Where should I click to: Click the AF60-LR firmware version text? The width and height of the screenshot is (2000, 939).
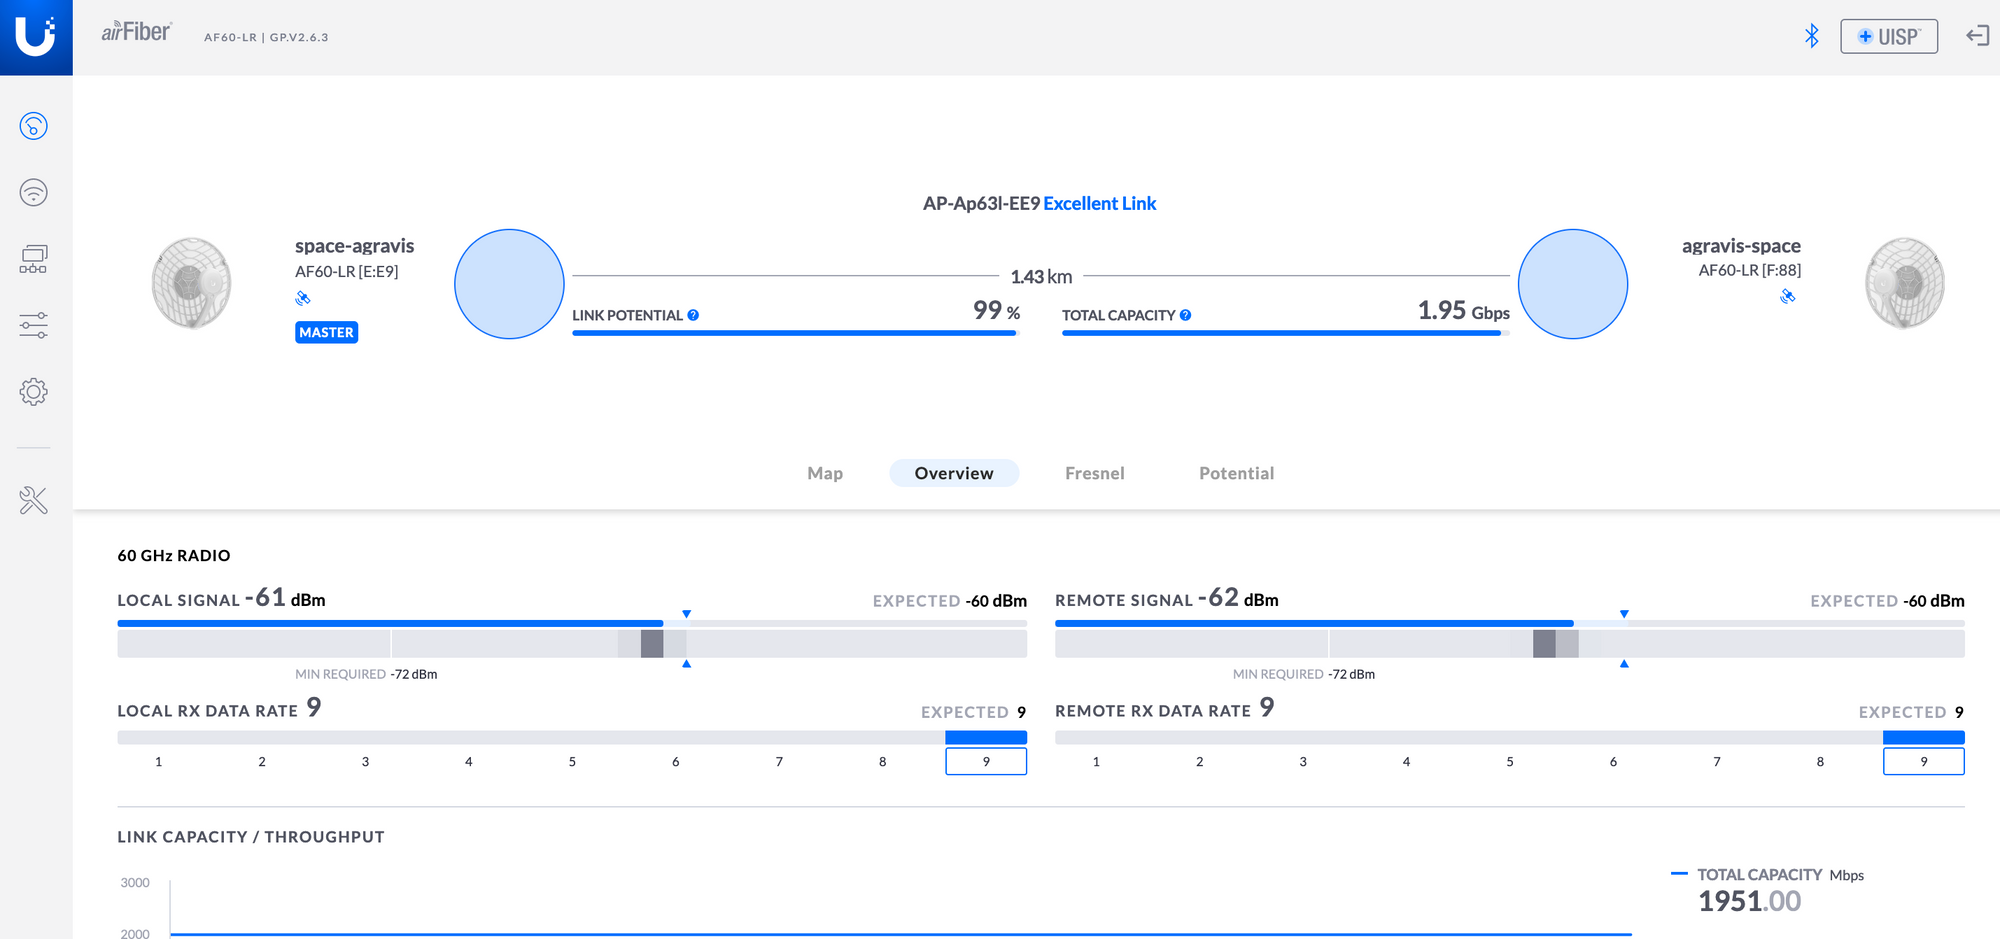[x=266, y=37]
